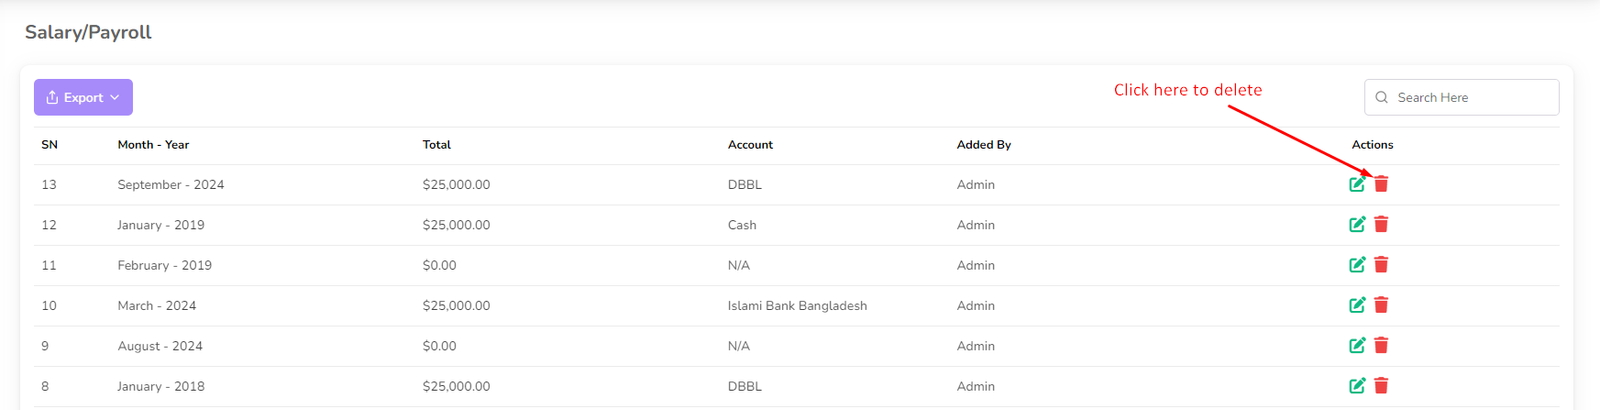The width and height of the screenshot is (1600, 410).
Task: Open the Export dropdown menu
Action: pos(83,97)
